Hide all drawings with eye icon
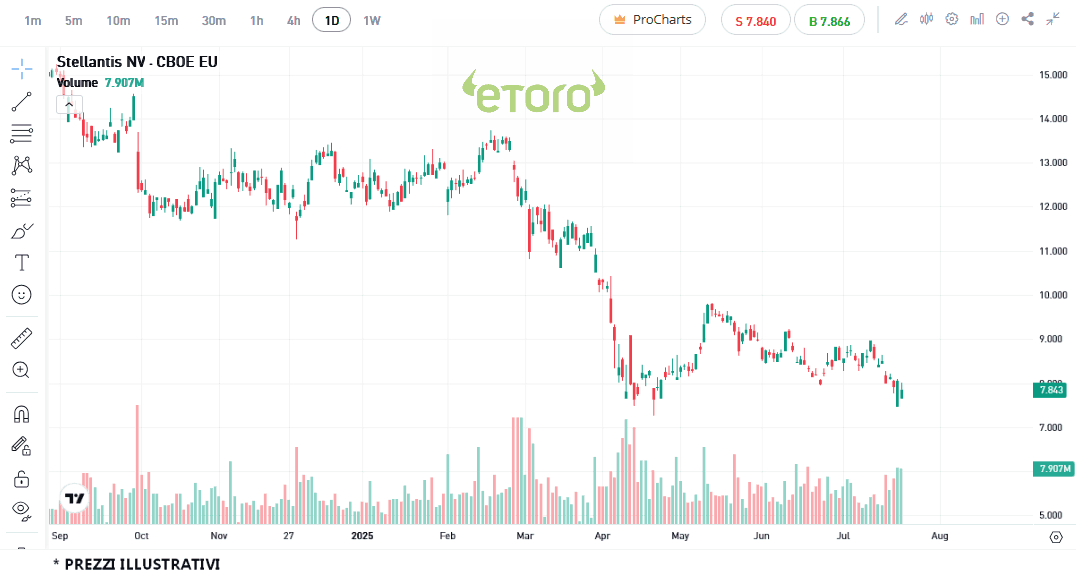 point(21,509)
